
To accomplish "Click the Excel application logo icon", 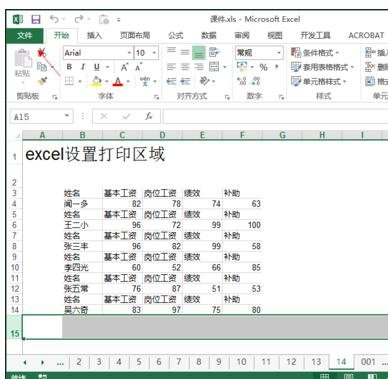I will (18, 19).
